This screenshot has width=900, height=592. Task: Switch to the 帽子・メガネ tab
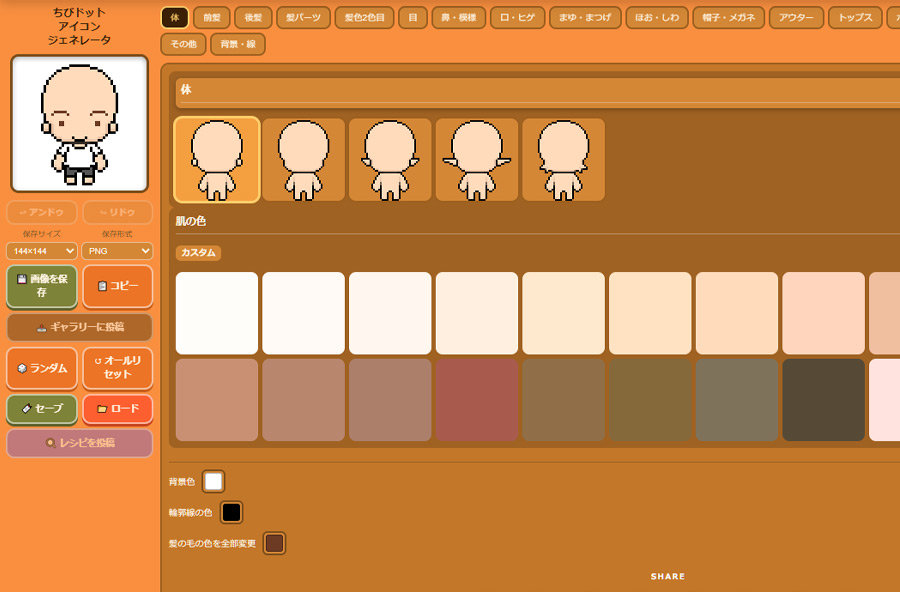(728, 18)
